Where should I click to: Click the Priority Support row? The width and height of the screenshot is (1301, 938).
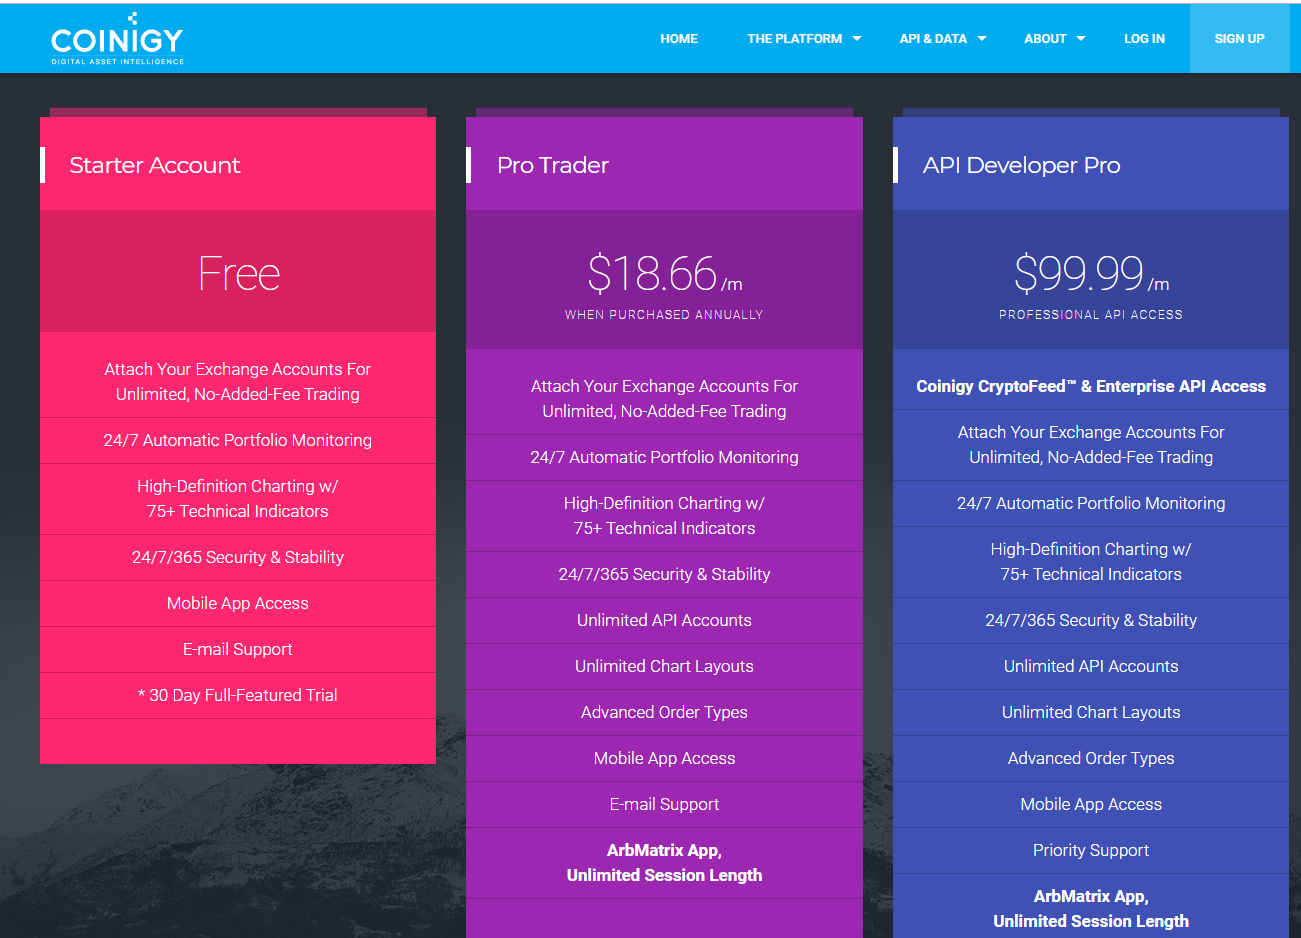coord(1091,850)
